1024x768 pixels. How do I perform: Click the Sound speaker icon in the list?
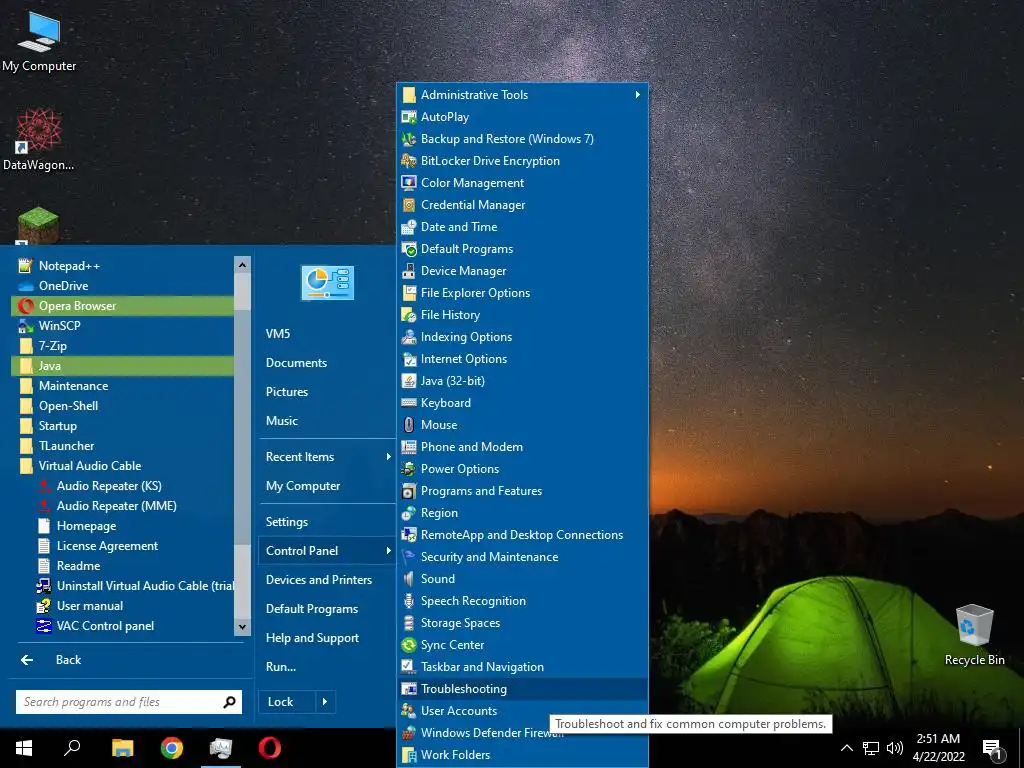[x=409, y=579]
